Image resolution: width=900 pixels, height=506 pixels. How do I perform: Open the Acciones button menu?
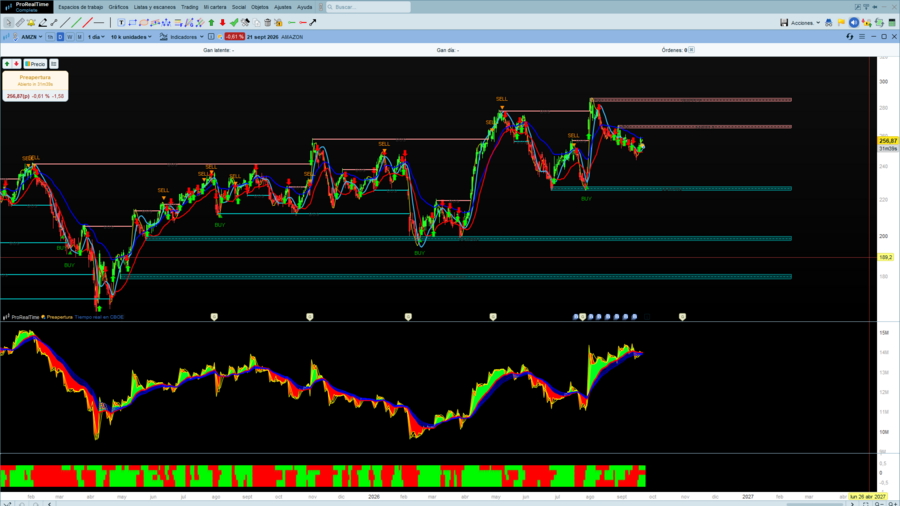click(x=805, y=22)
